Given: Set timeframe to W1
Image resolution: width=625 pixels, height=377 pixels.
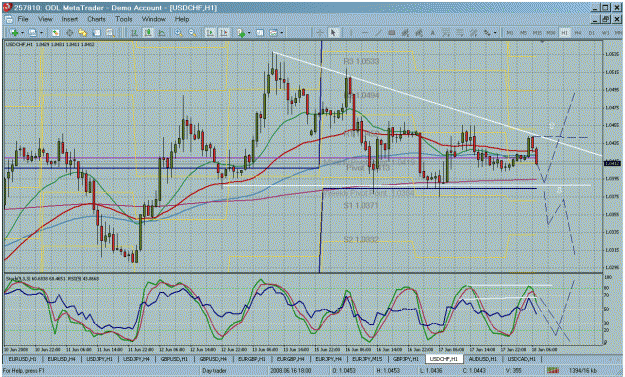Looking at the screenshot, I should (606, 33).
